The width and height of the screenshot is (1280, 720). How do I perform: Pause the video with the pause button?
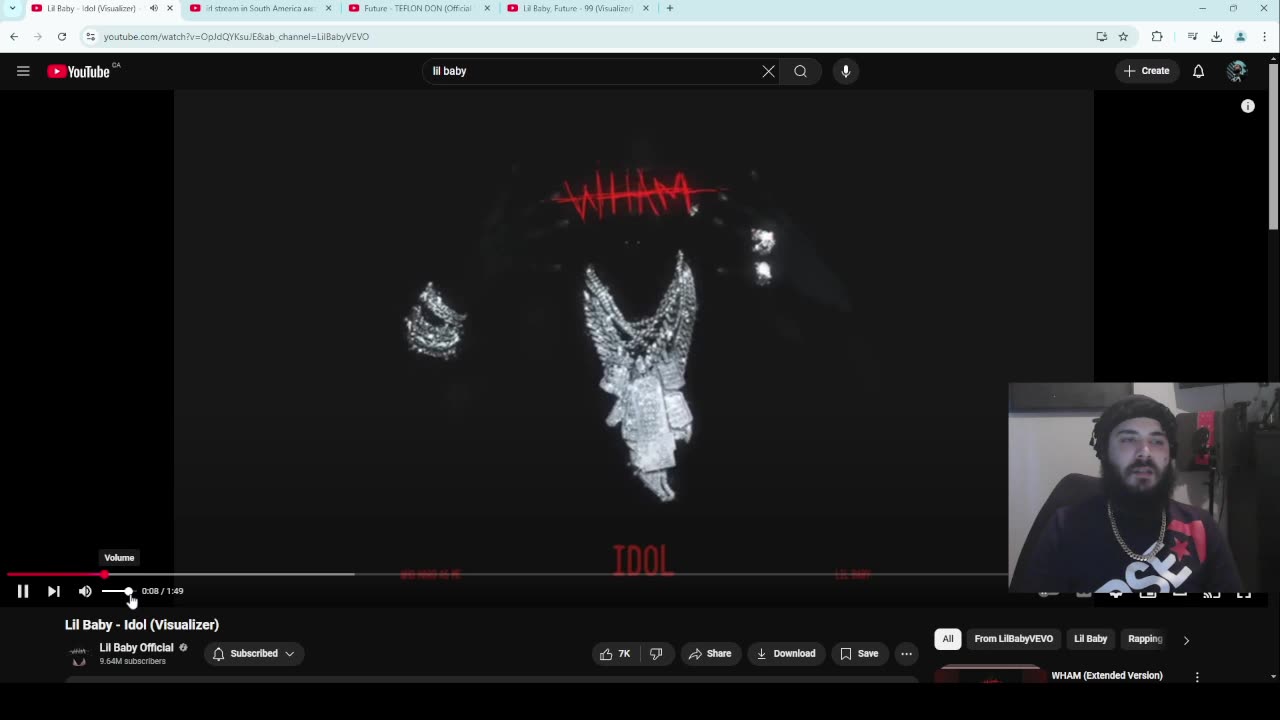(x=23, y=591)
